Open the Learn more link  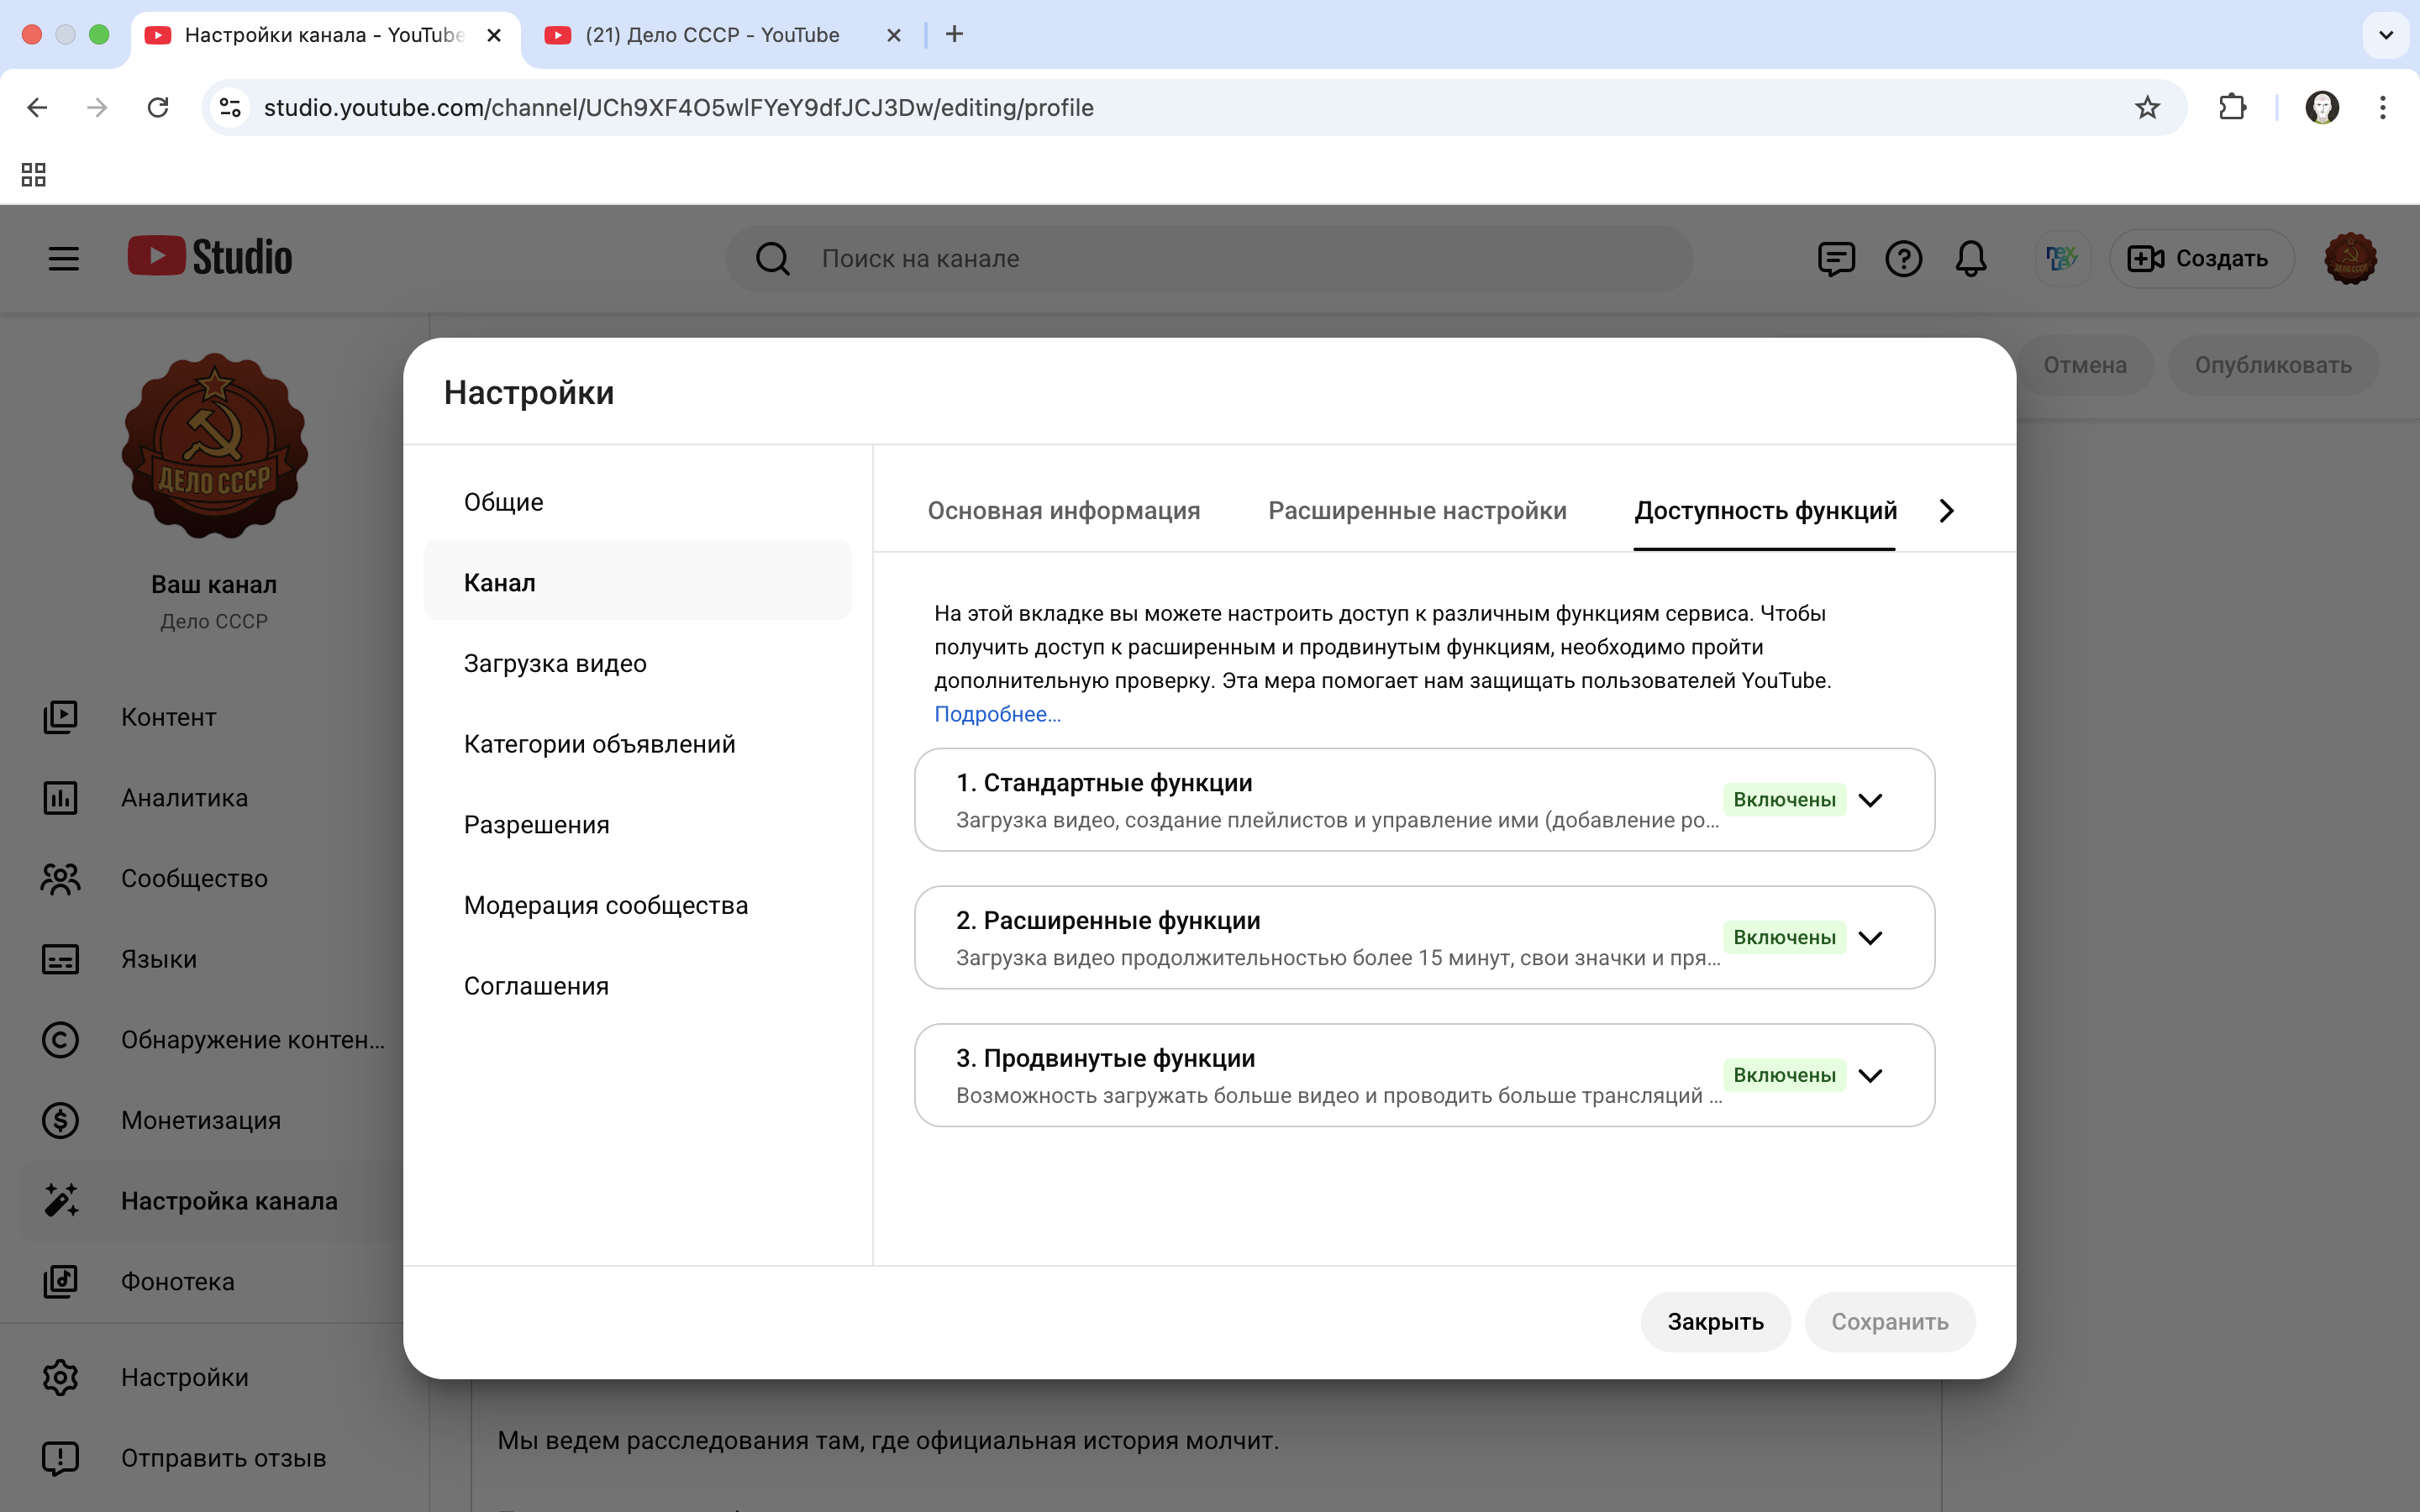click(997, 714)
